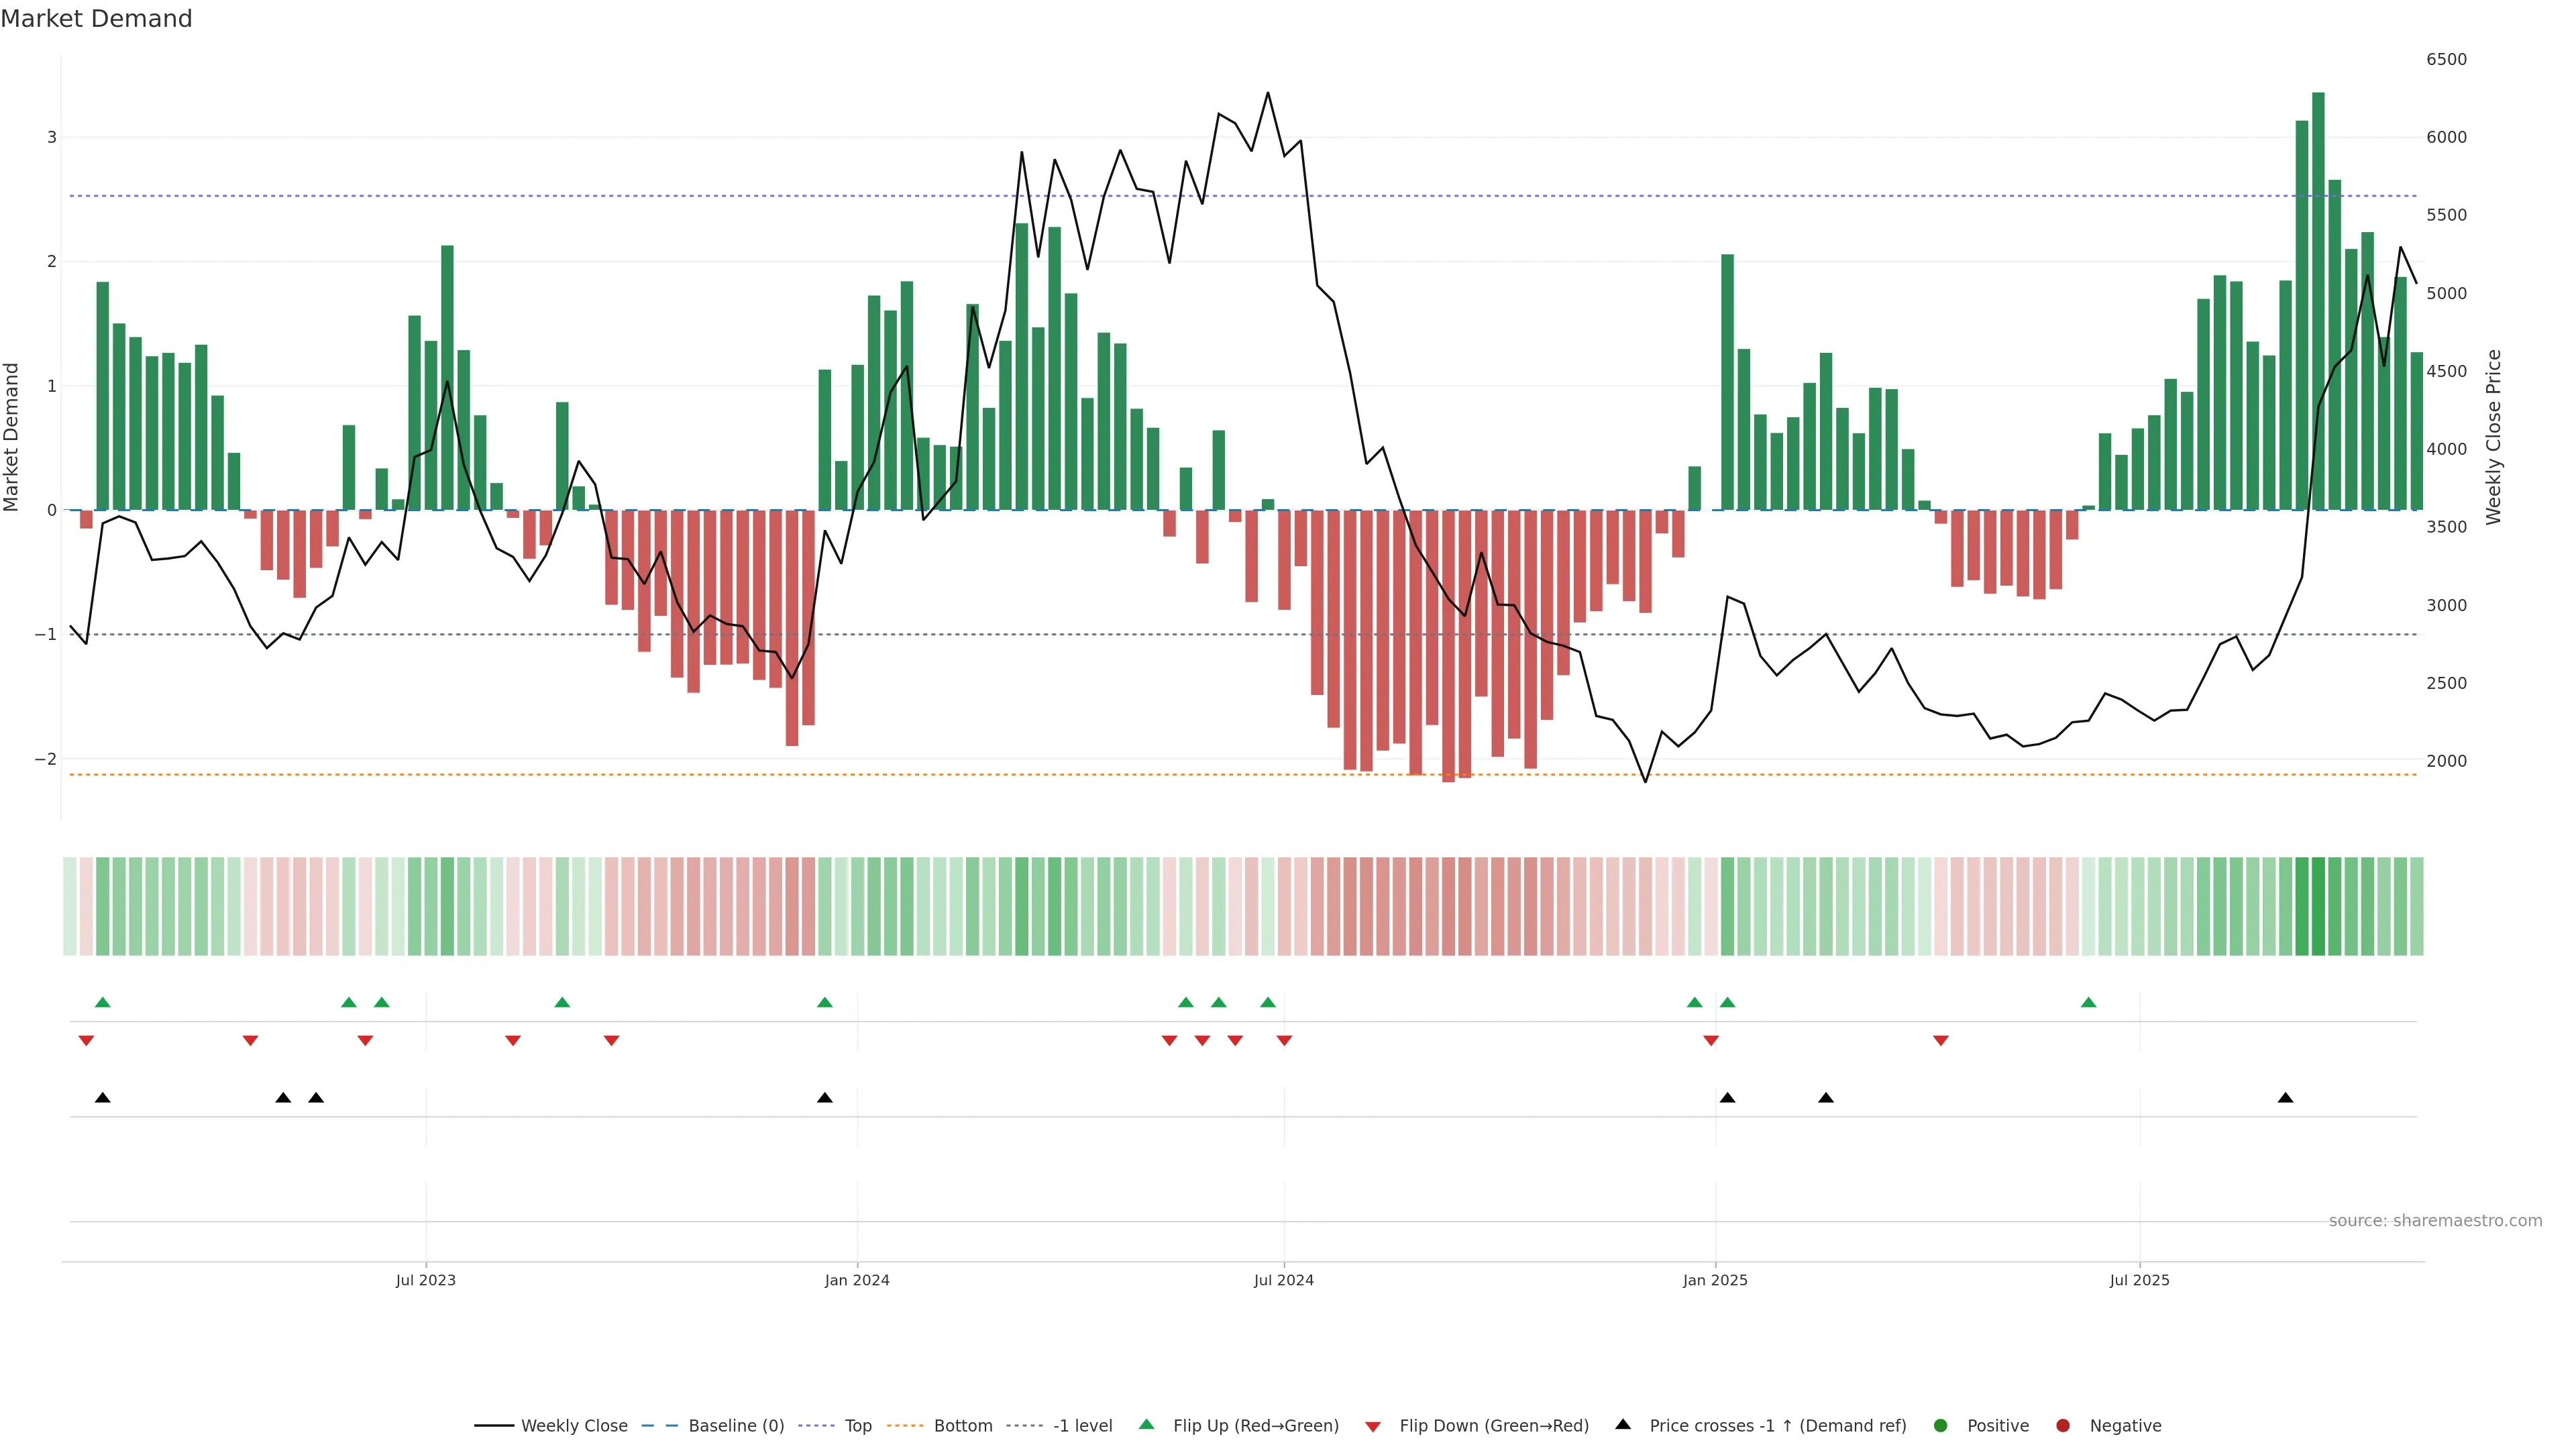Click the last green flip-up marker before Jul 2025
Screen dimensions: 2576x1449
point(2088,1003)
